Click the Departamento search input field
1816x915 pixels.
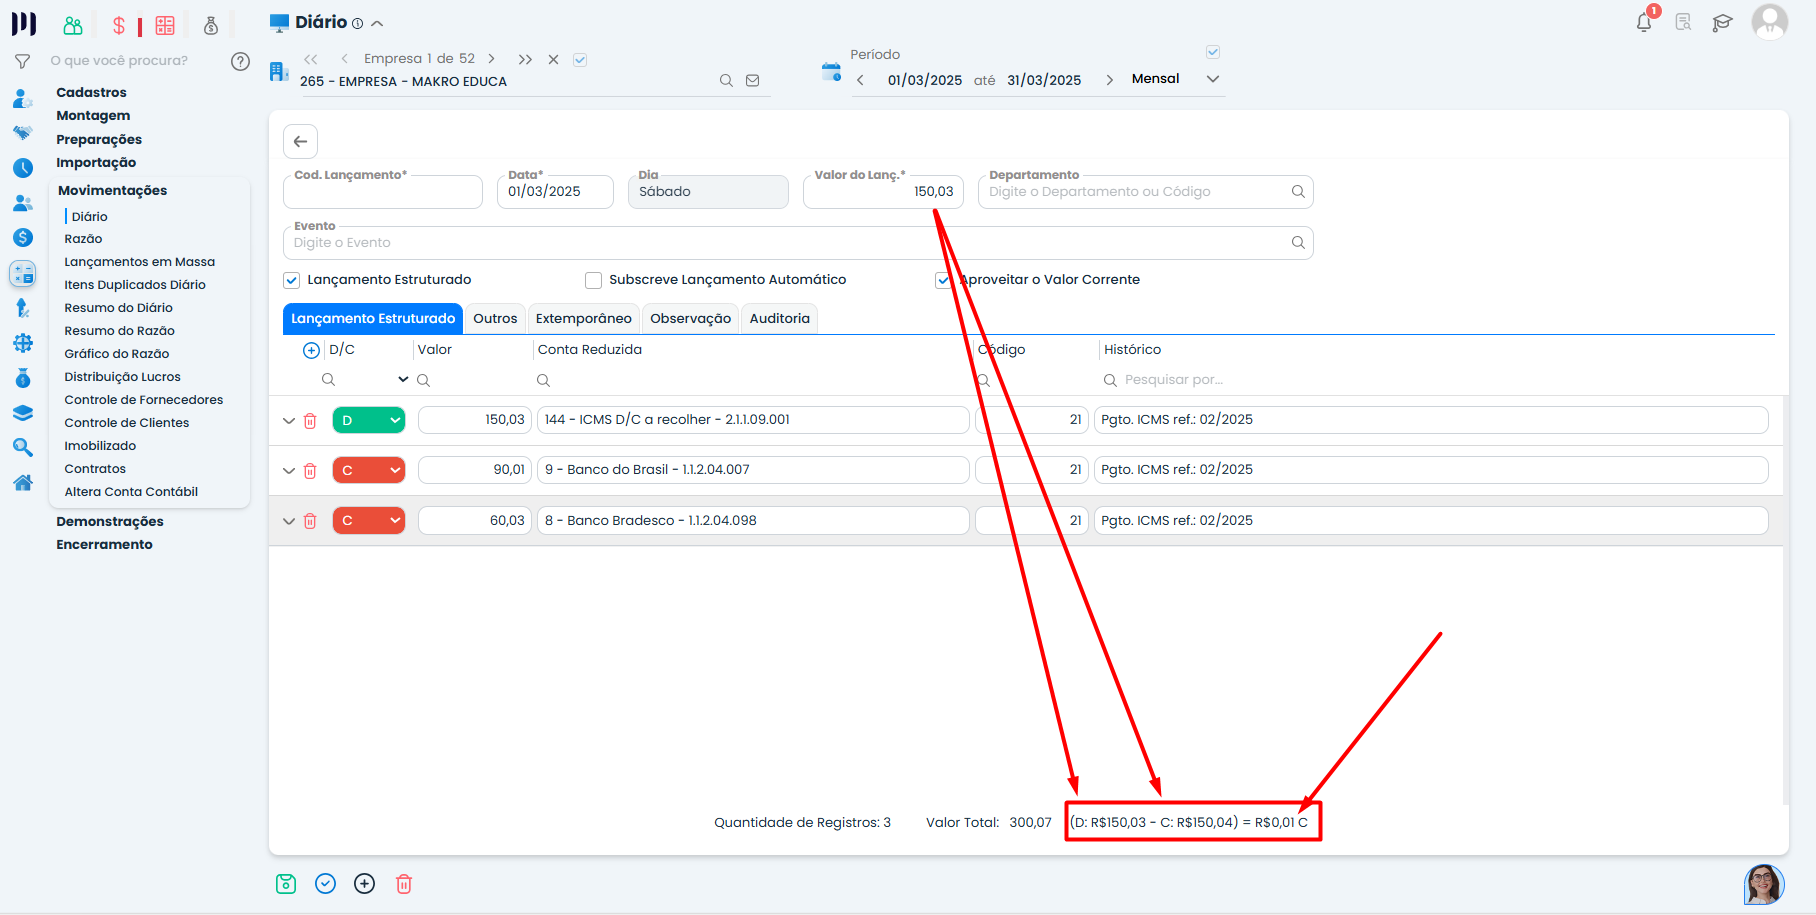1135,192
